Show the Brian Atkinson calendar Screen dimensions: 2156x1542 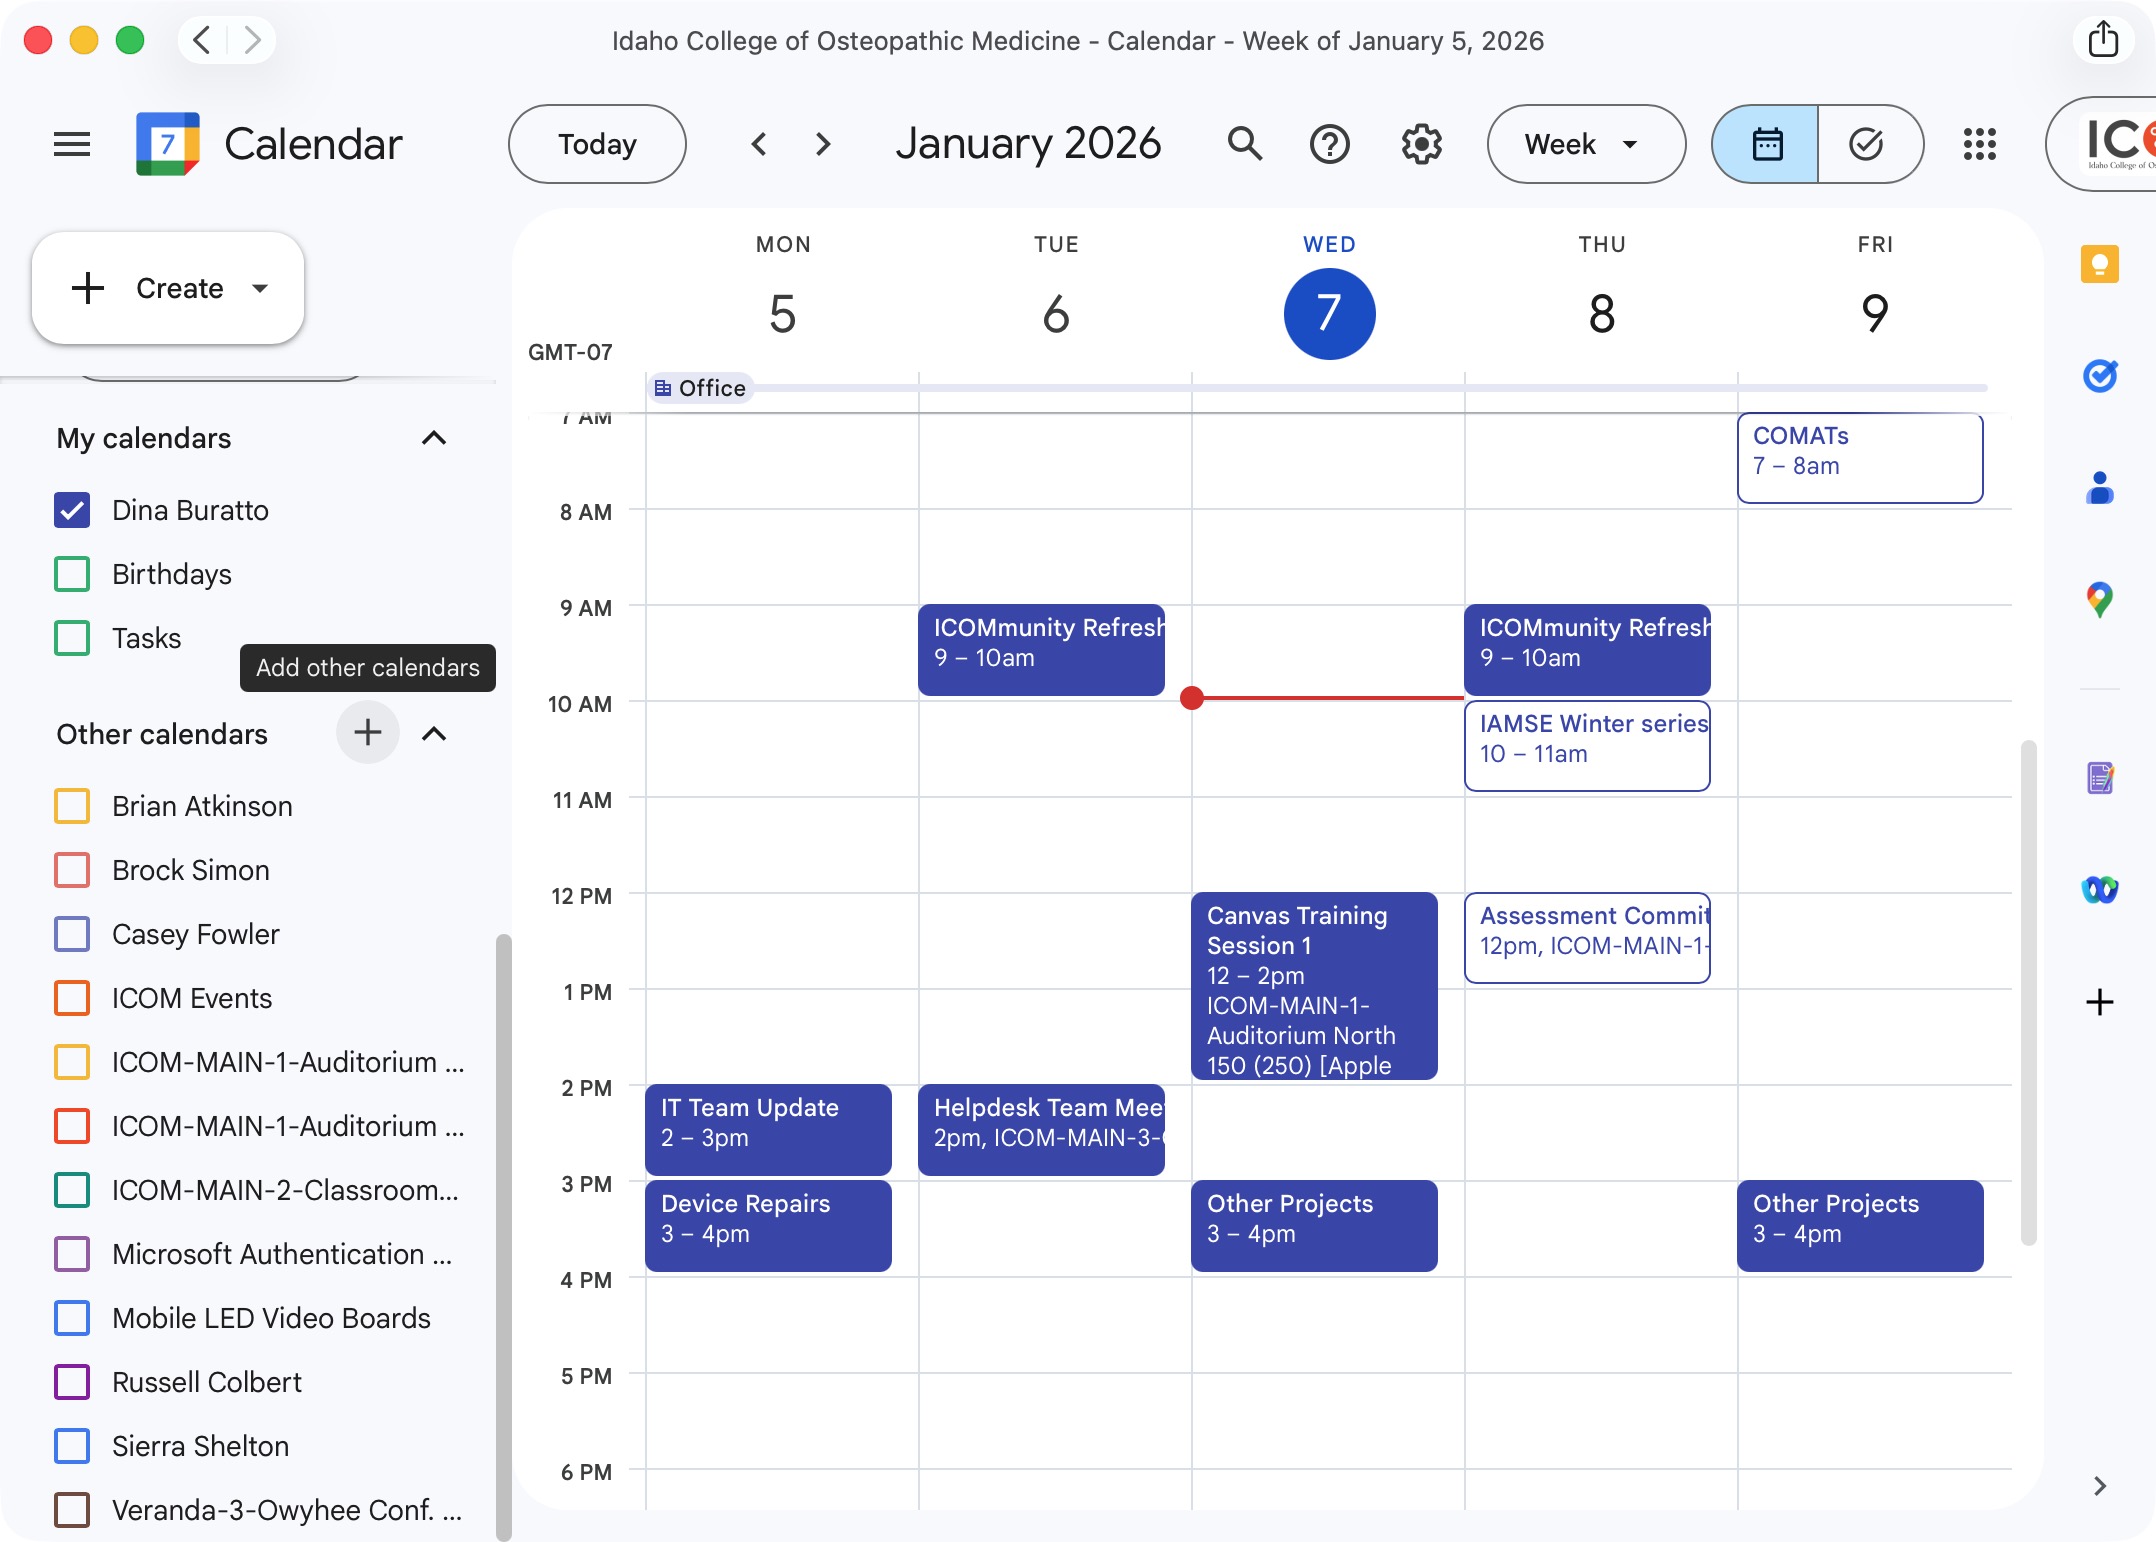coord(71,806)
